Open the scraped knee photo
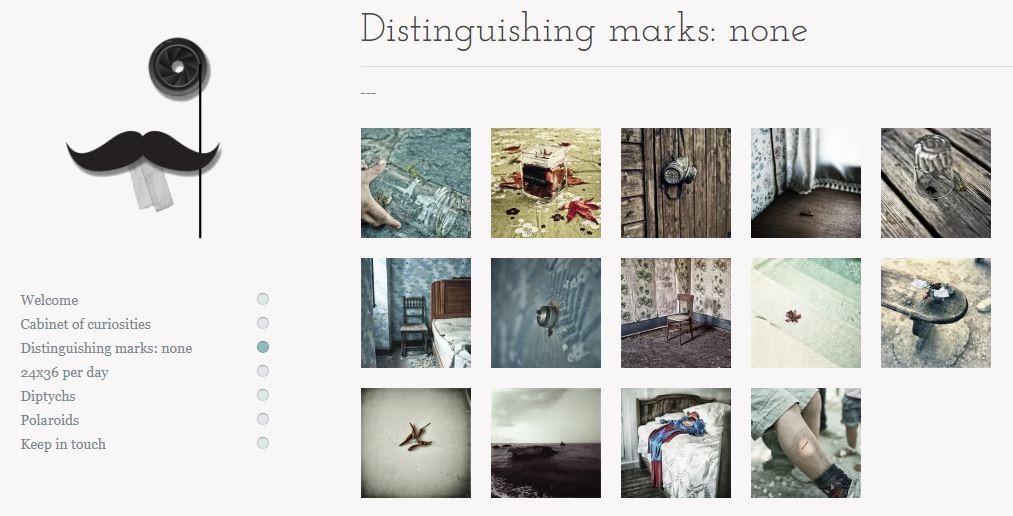The height and width of the screenshot is (516, 1013). click(x=806, y=443)
